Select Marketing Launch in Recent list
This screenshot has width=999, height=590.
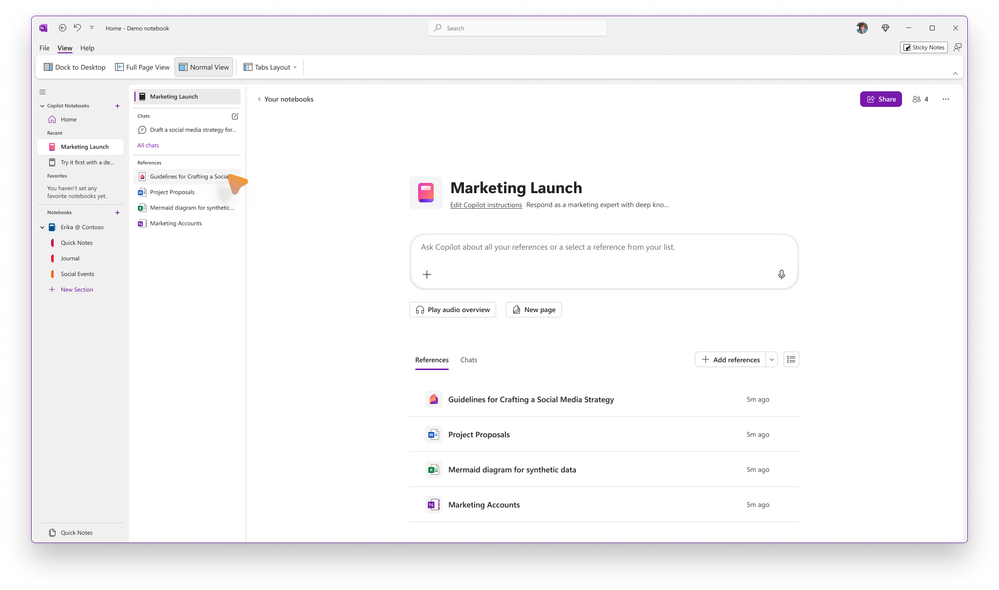pos(80,147)
